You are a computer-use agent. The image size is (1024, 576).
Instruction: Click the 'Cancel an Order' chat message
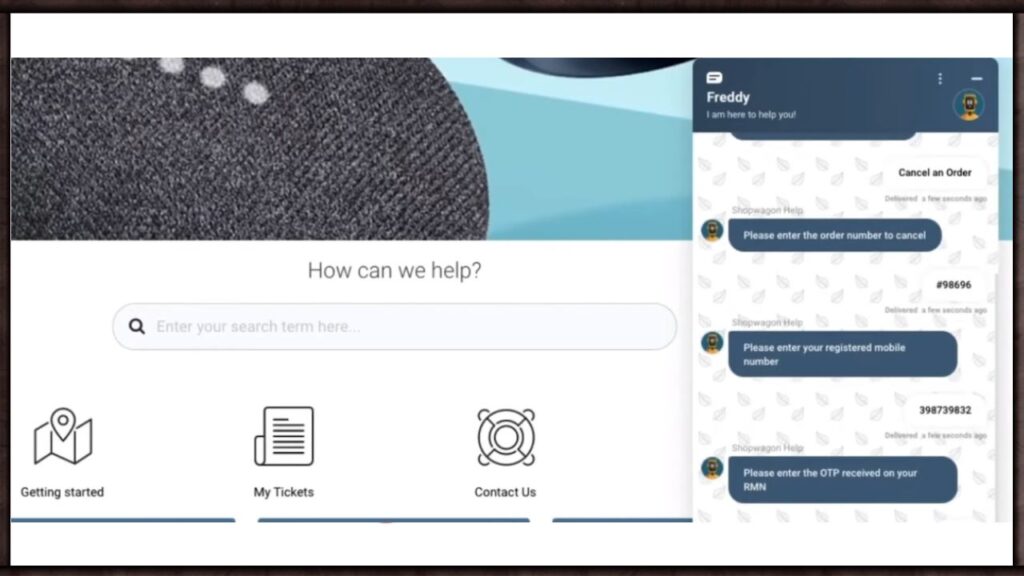935,173
